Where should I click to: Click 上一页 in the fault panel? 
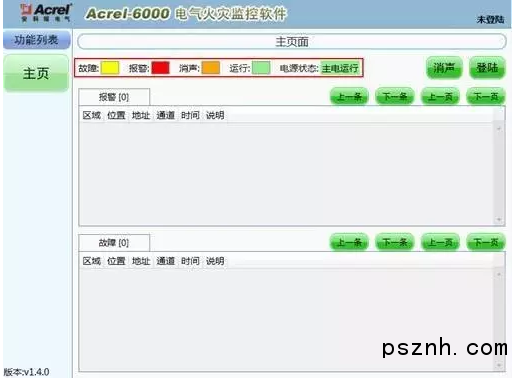point(440,242)
